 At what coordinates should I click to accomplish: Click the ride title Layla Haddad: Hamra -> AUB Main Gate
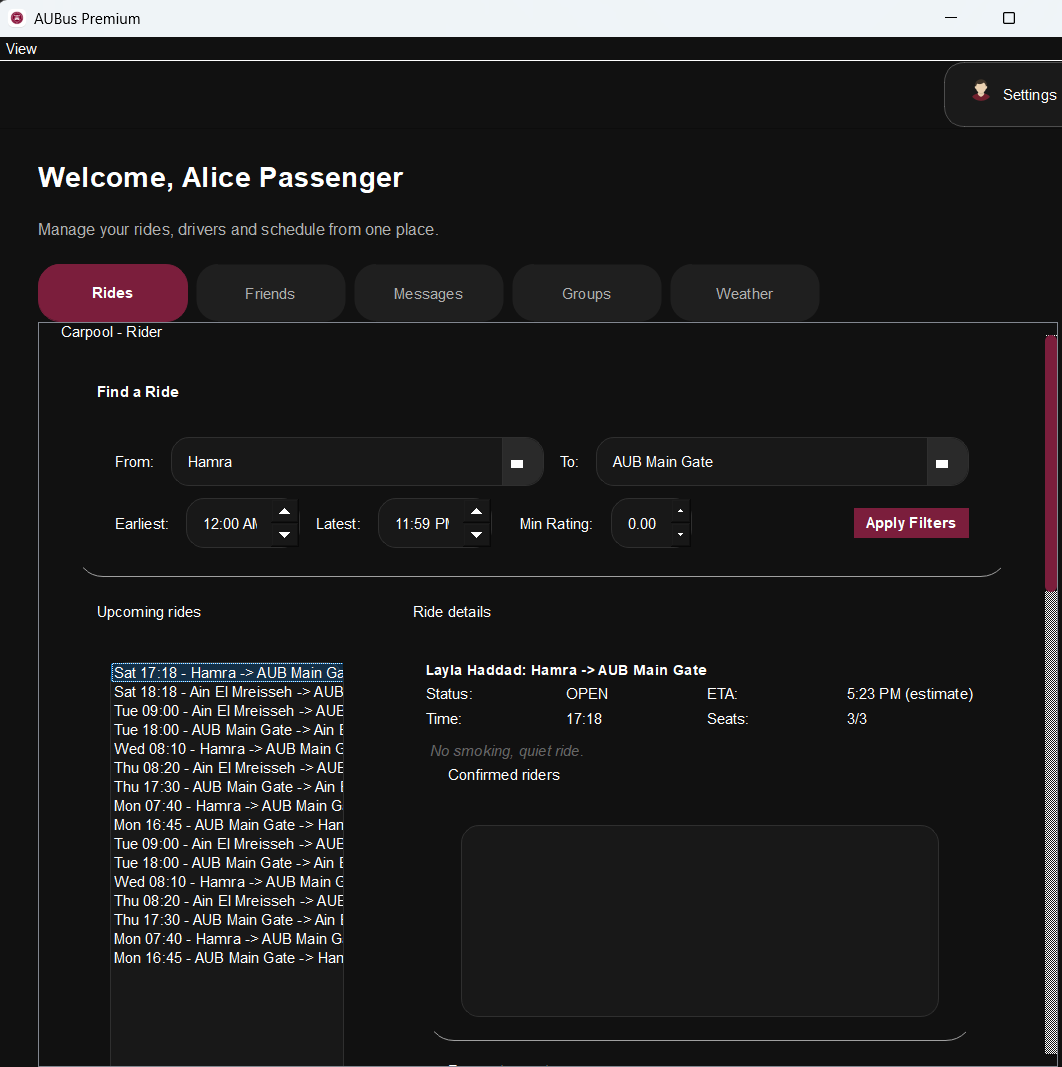[566, 670]
